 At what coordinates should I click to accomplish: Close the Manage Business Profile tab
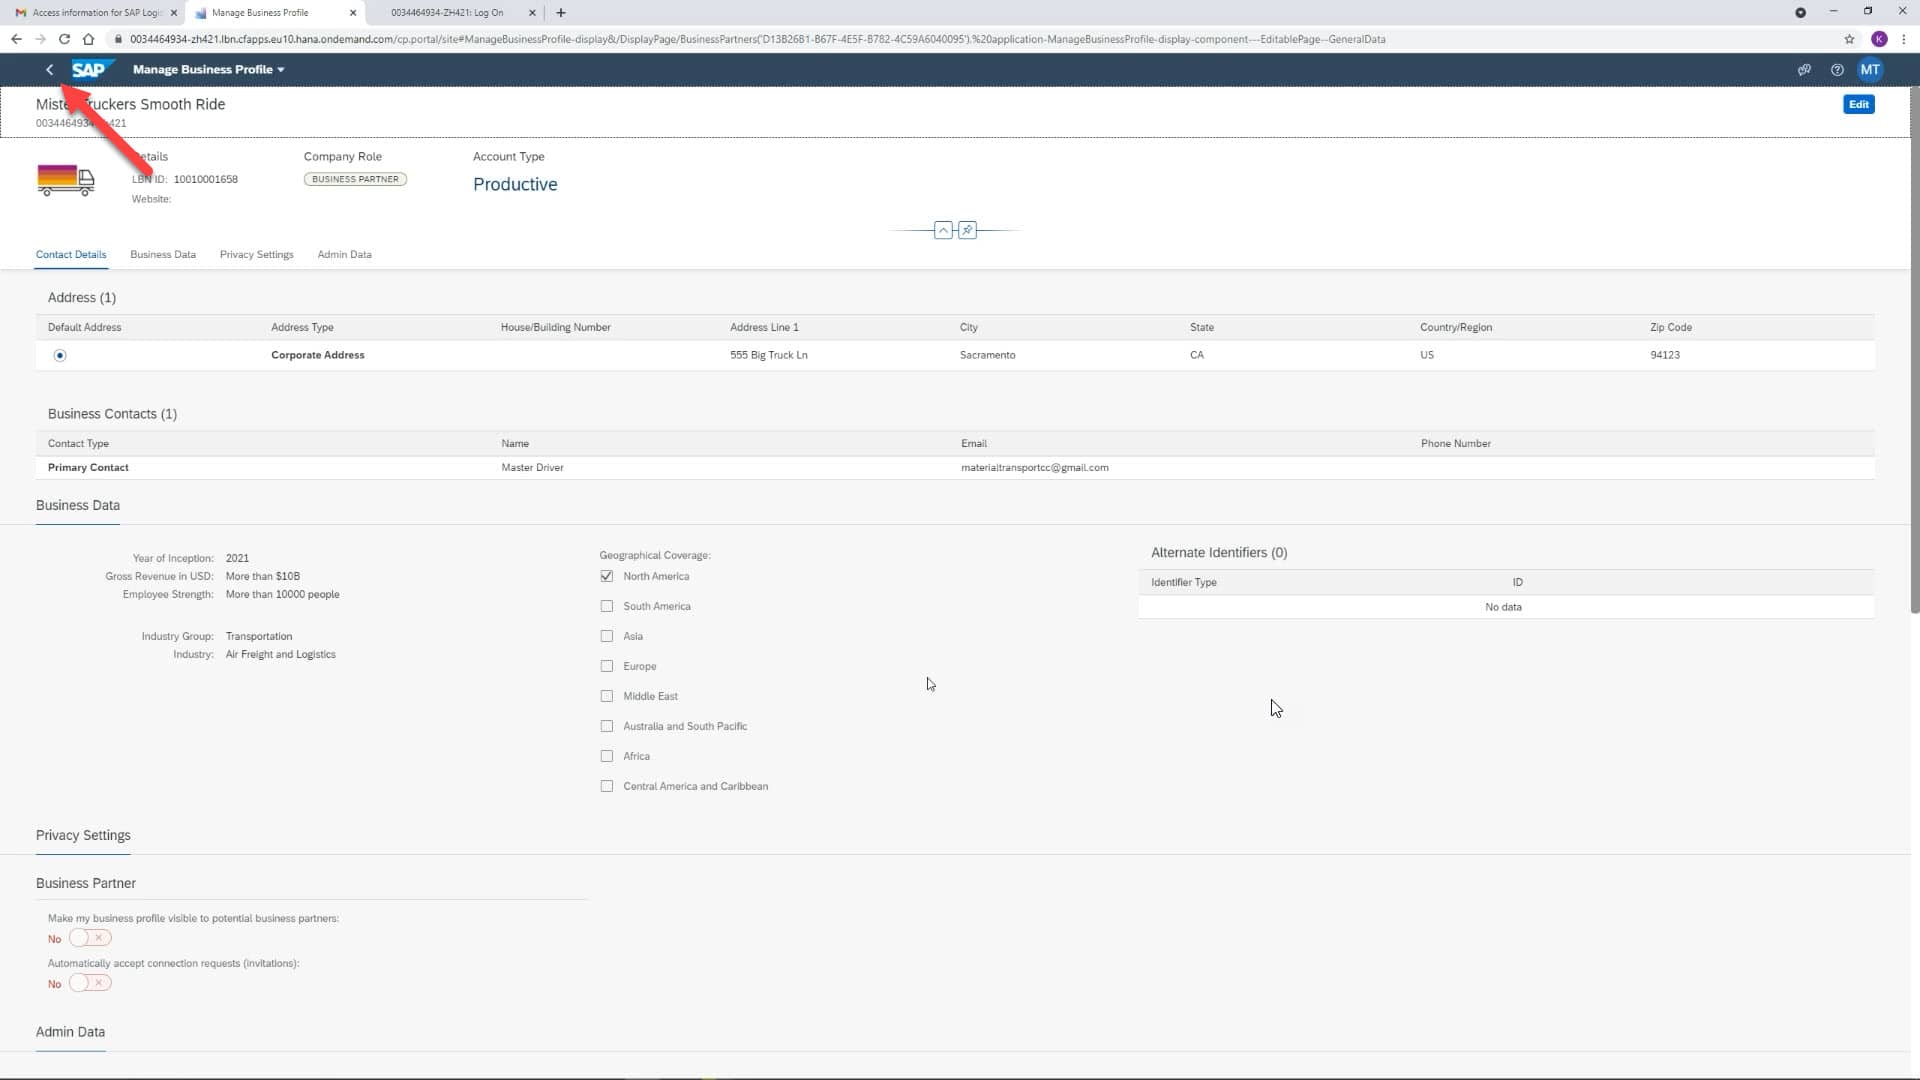353,13
